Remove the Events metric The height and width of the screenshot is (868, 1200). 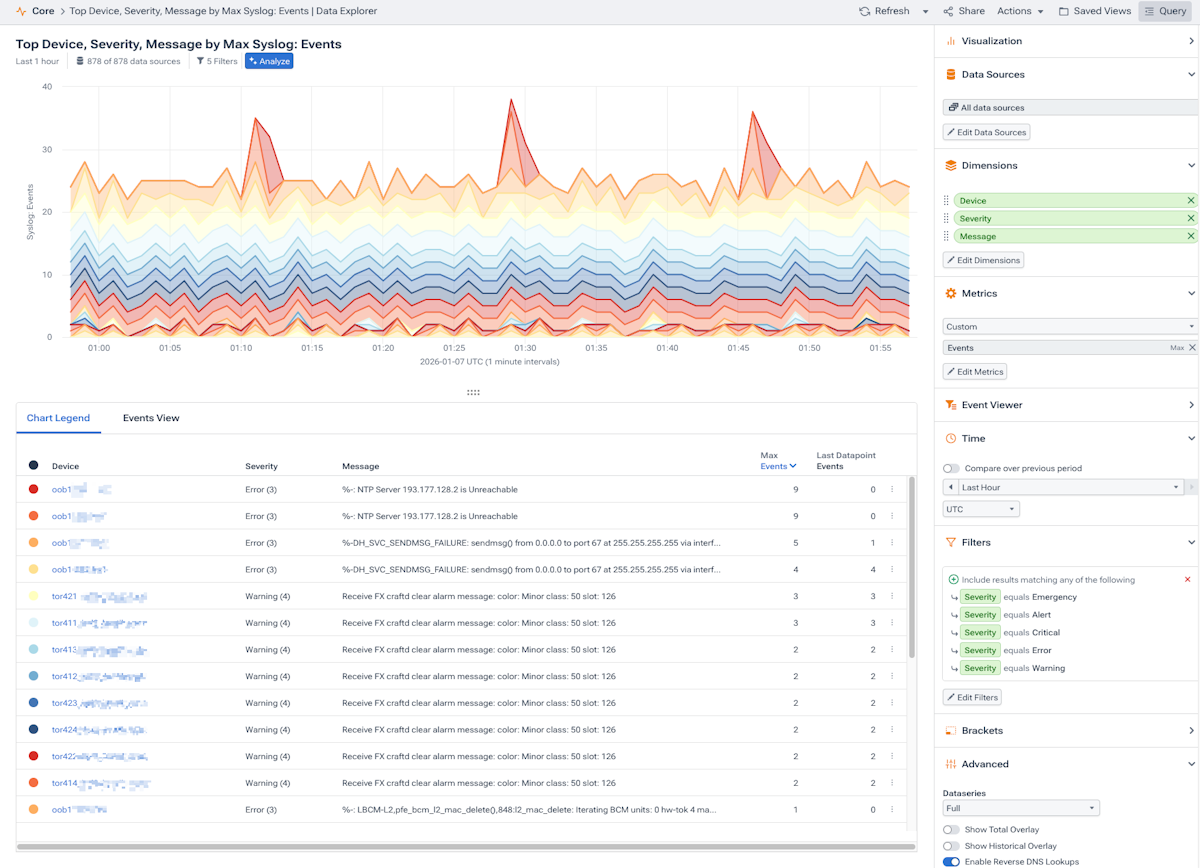point(1192,348)
